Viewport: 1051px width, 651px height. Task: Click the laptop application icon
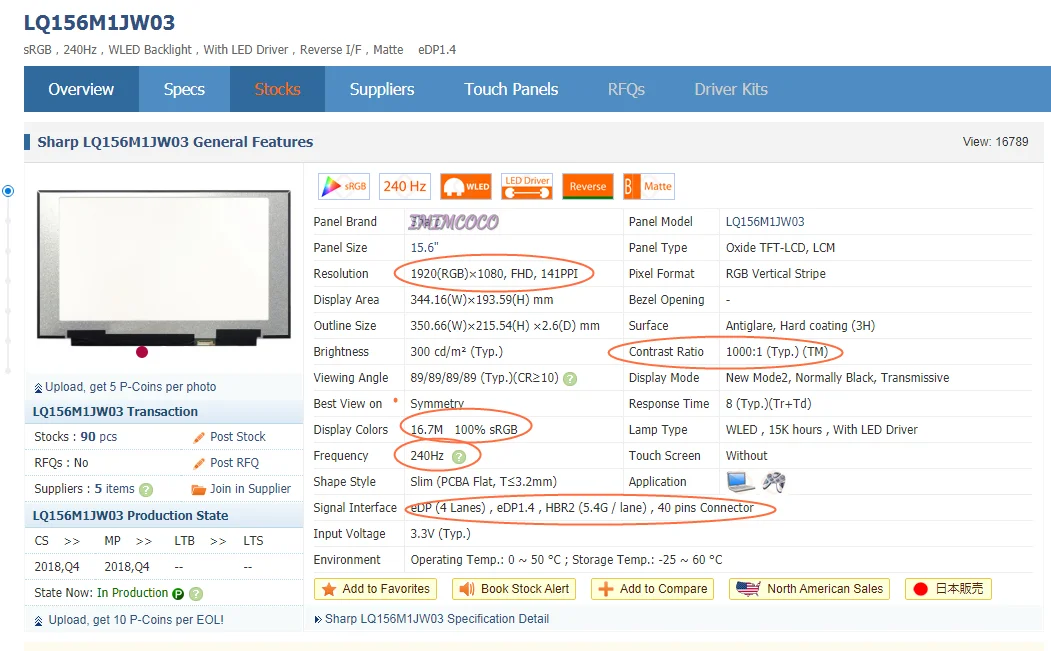coord(741,481)
